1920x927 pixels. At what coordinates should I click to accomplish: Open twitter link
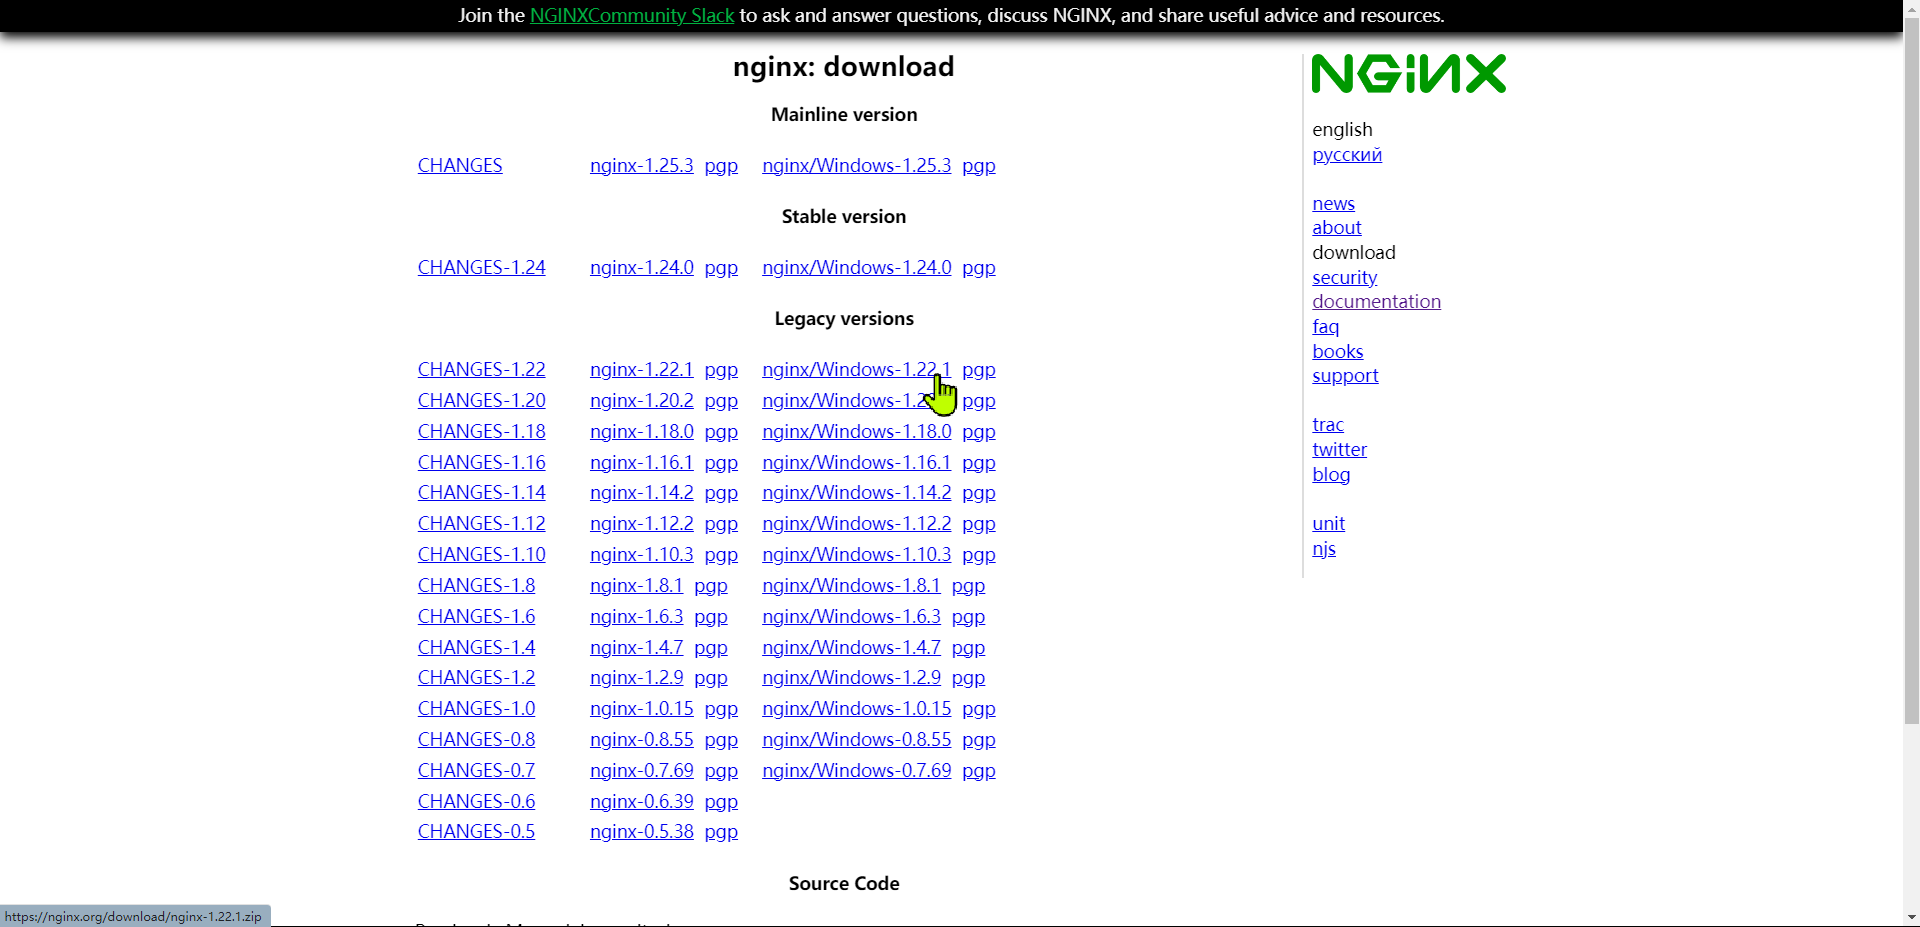1340,450
